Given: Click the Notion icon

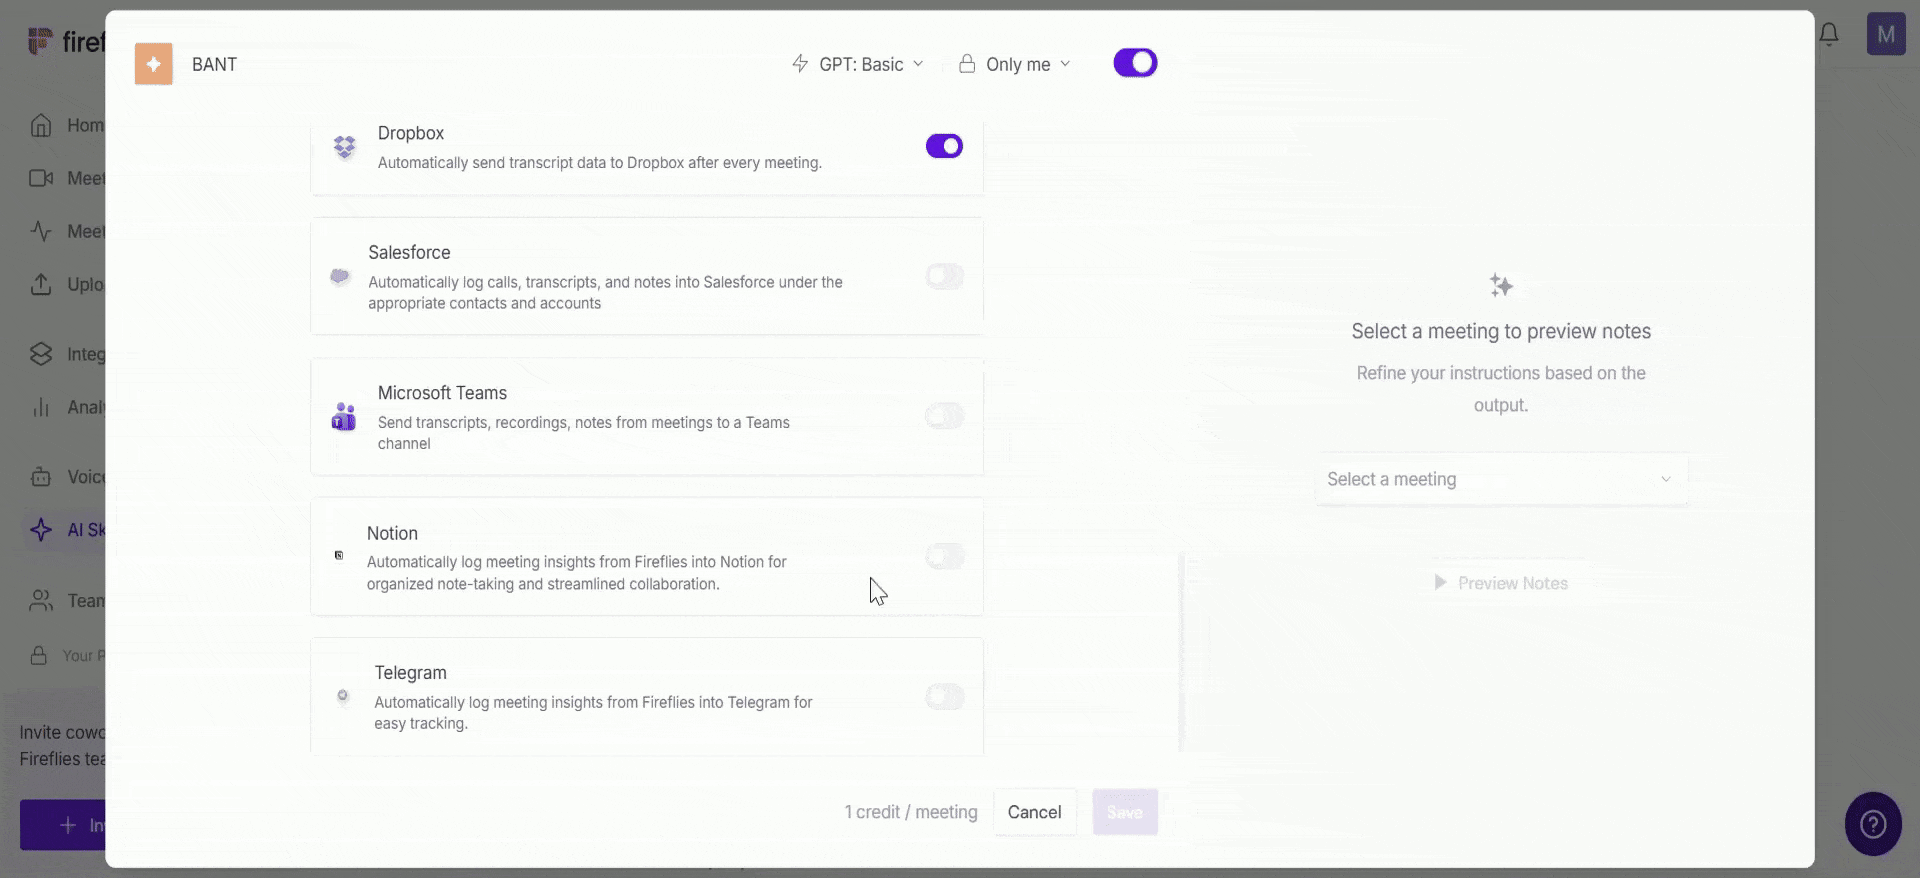Looking at the screenshot, I should [339, 555].
